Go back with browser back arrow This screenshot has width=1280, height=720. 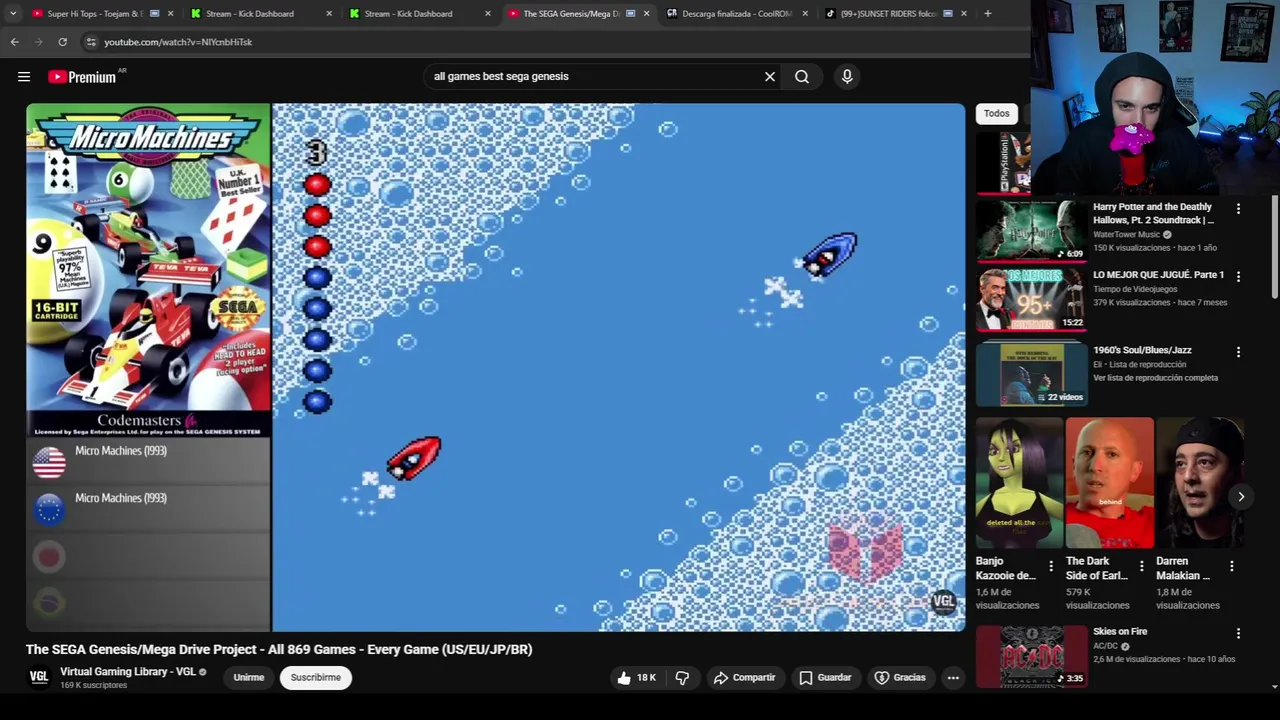14,42
